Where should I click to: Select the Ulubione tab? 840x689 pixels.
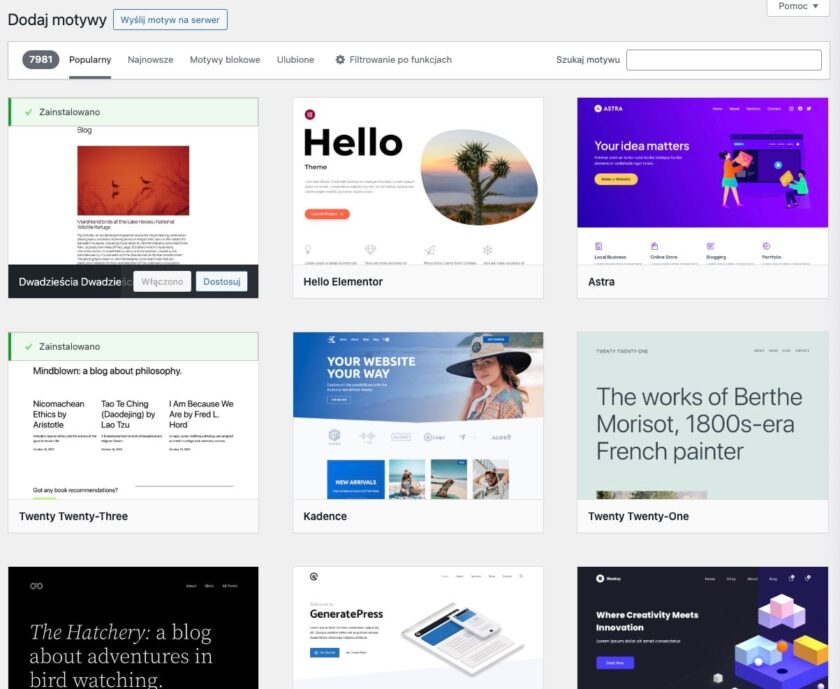(x=295, y=59)
